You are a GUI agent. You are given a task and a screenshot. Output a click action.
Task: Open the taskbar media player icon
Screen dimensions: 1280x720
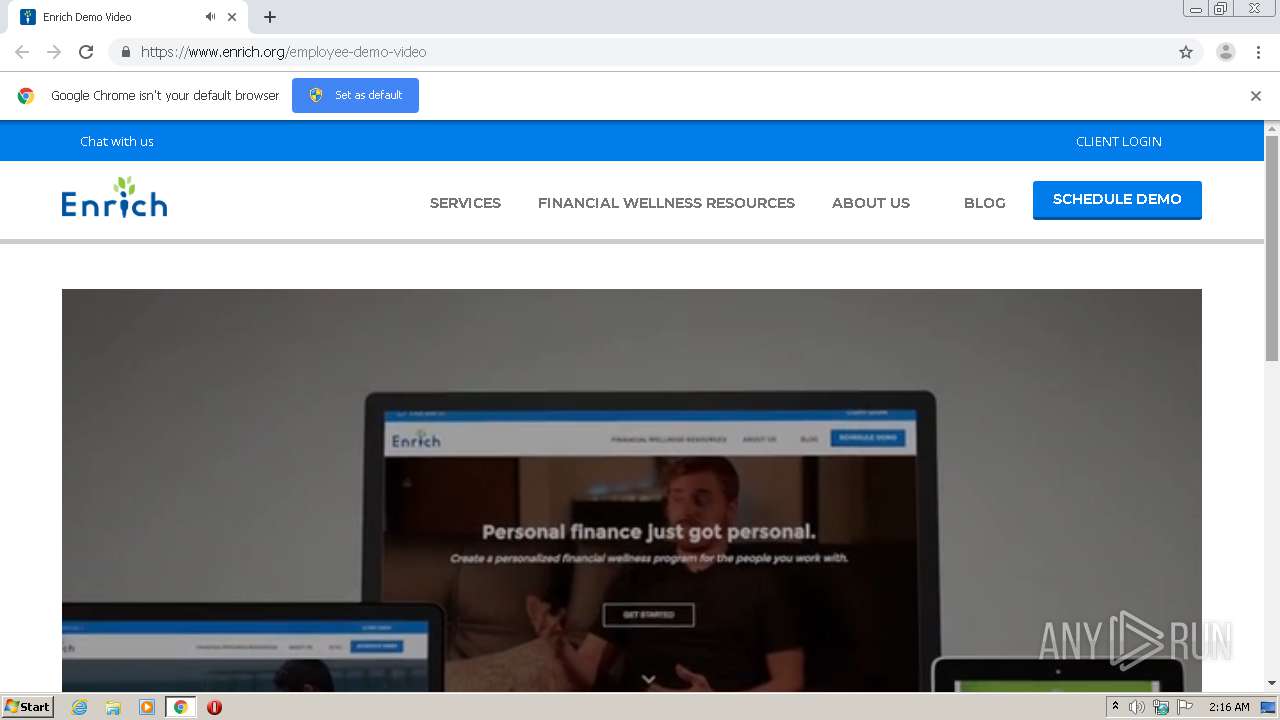point(147,707)
